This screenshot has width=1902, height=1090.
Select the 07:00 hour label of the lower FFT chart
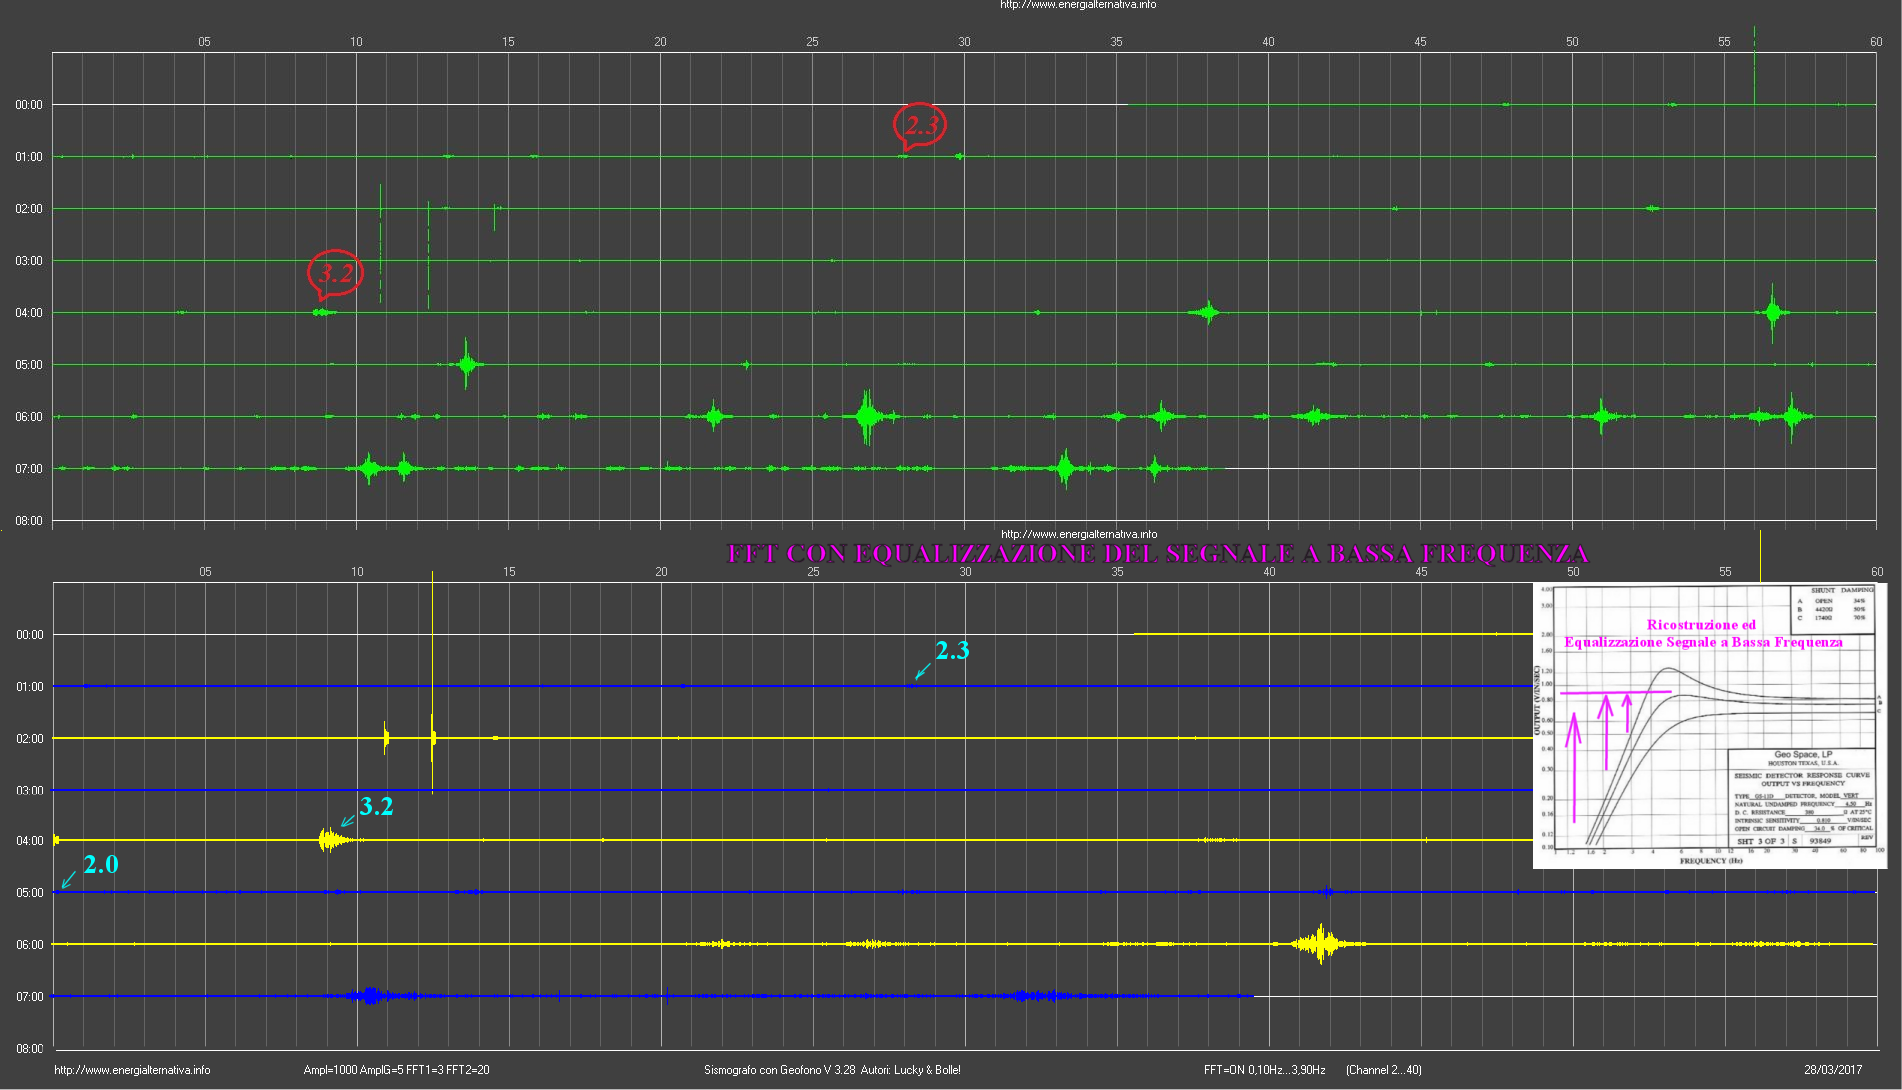click(30, 997)
